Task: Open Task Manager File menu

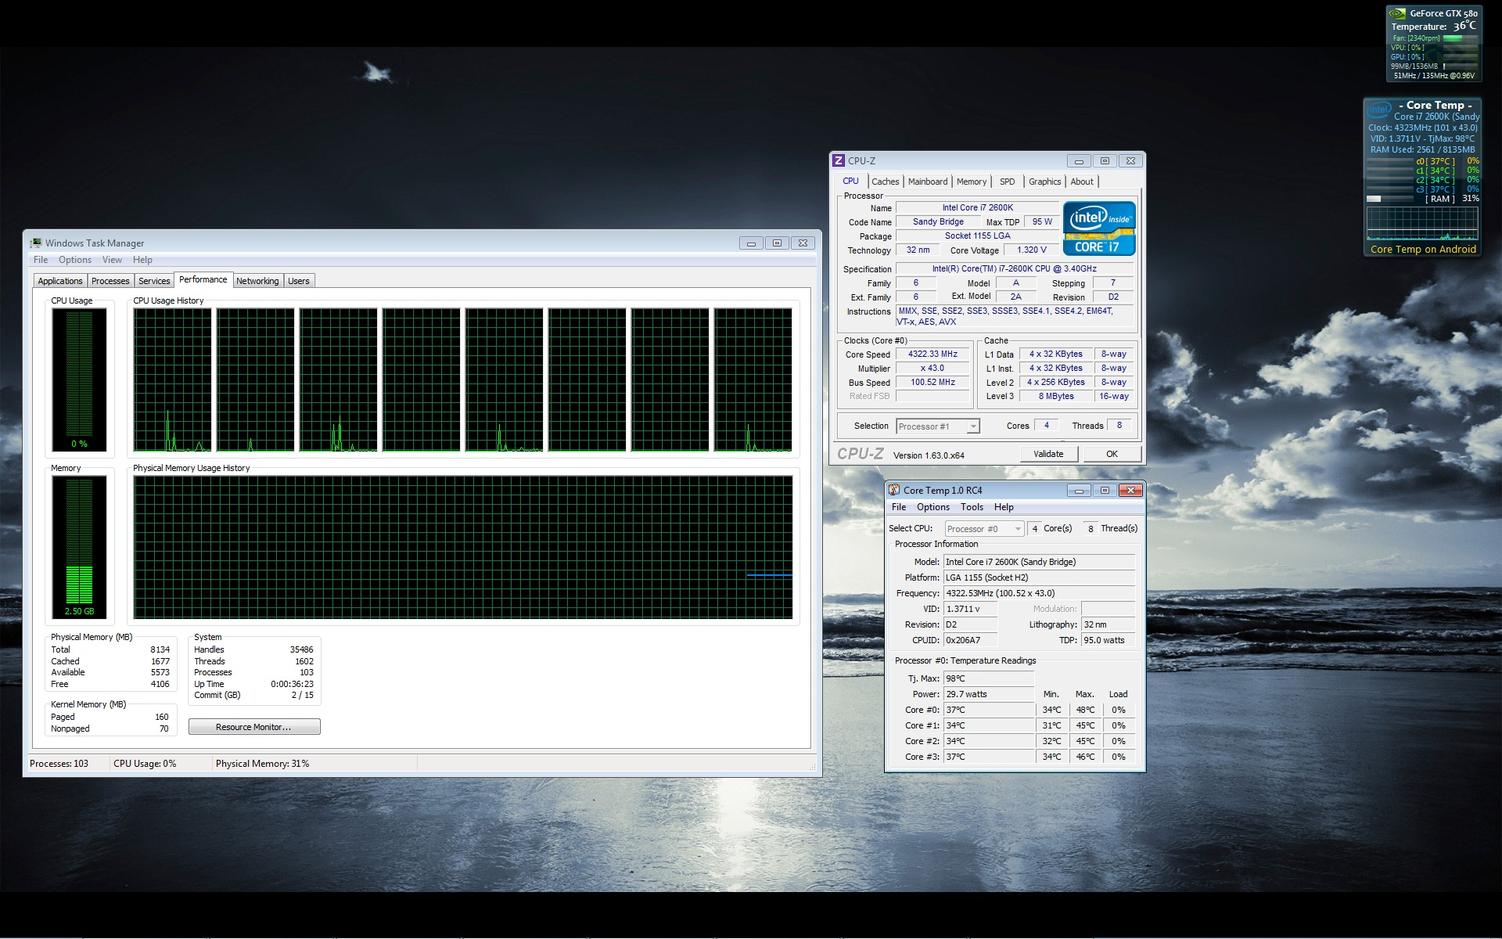Action: [41, 260]
